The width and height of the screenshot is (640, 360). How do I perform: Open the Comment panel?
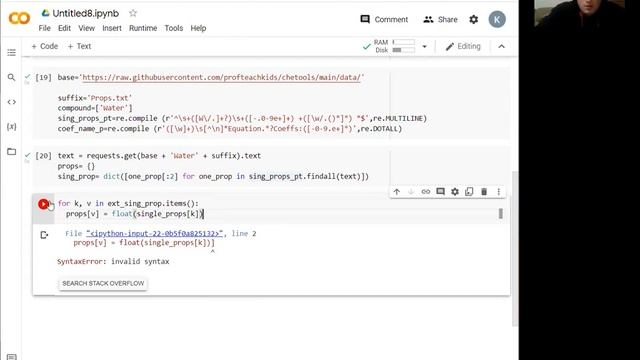point(384,19)
